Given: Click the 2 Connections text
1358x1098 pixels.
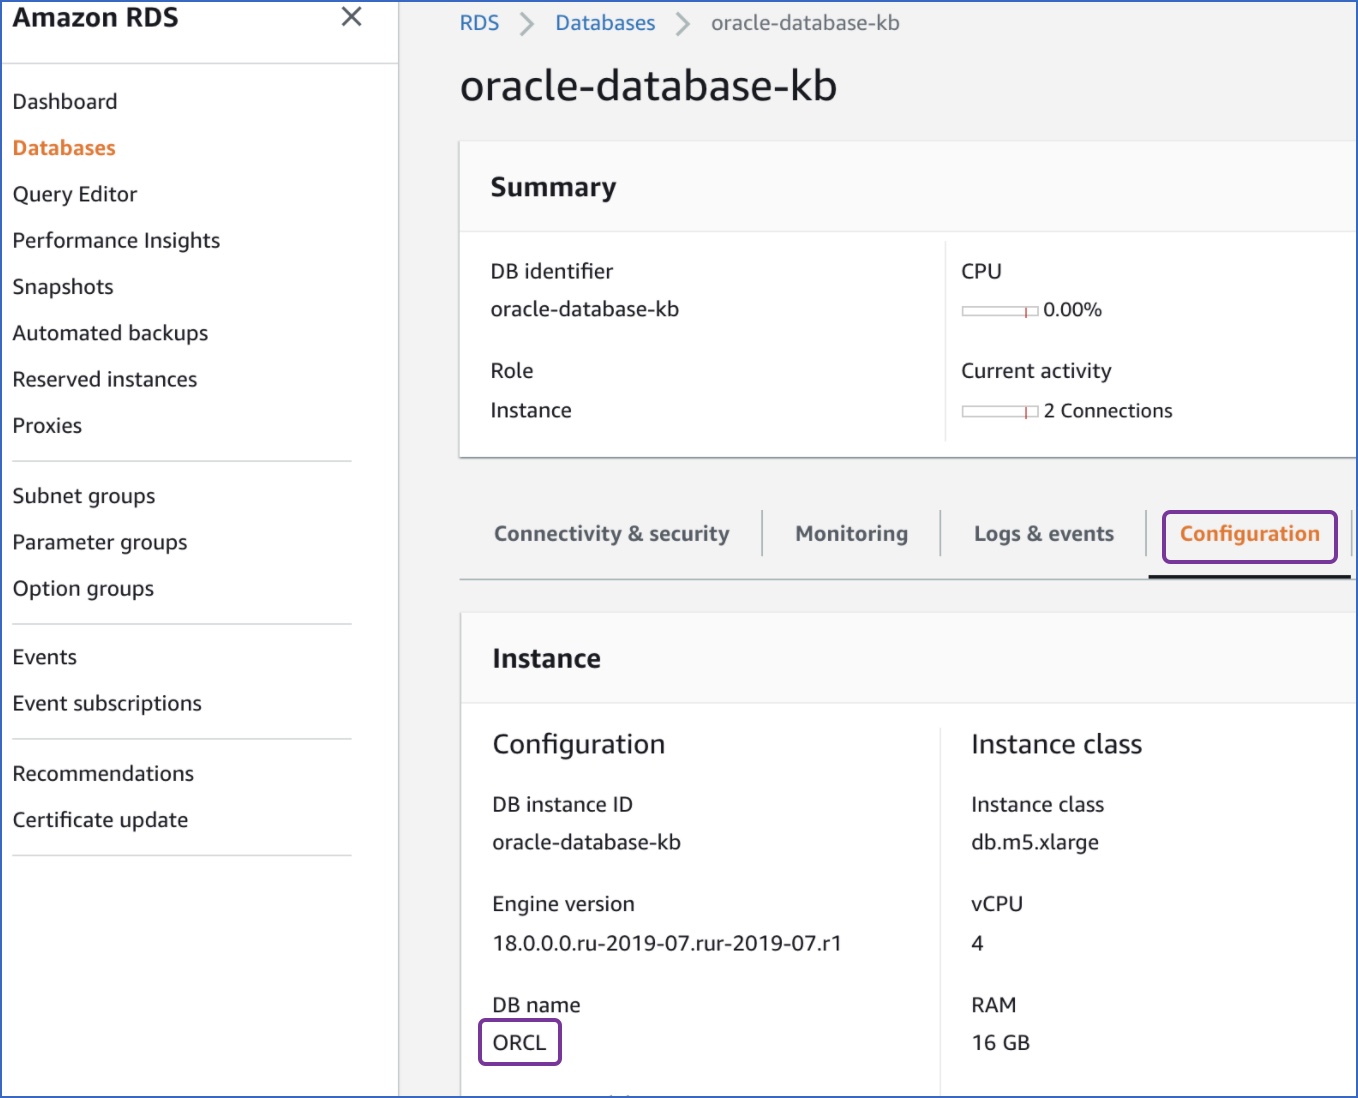Looking at the screenshot, I should [x=1108, y=411].
